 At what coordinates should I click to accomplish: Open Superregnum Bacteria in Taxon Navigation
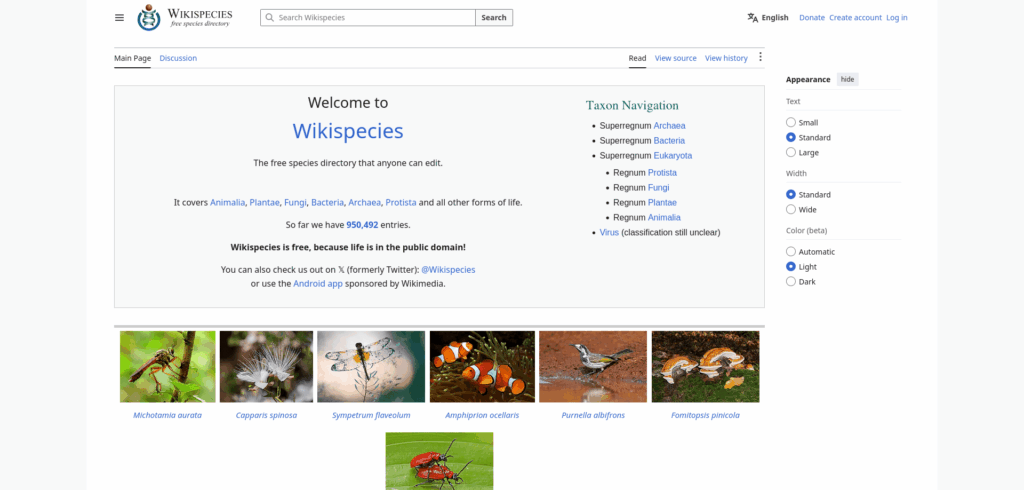pos(669,140)
